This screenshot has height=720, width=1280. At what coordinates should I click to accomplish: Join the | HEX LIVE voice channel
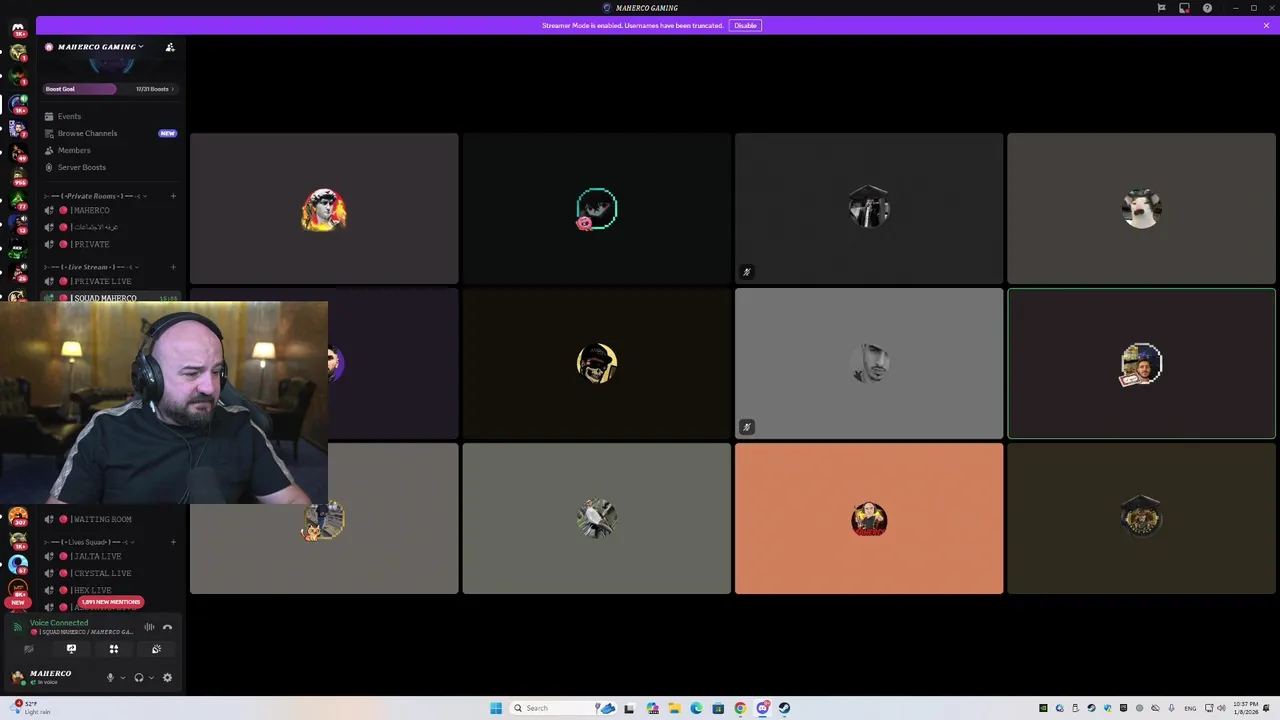(x=110, y=590)
